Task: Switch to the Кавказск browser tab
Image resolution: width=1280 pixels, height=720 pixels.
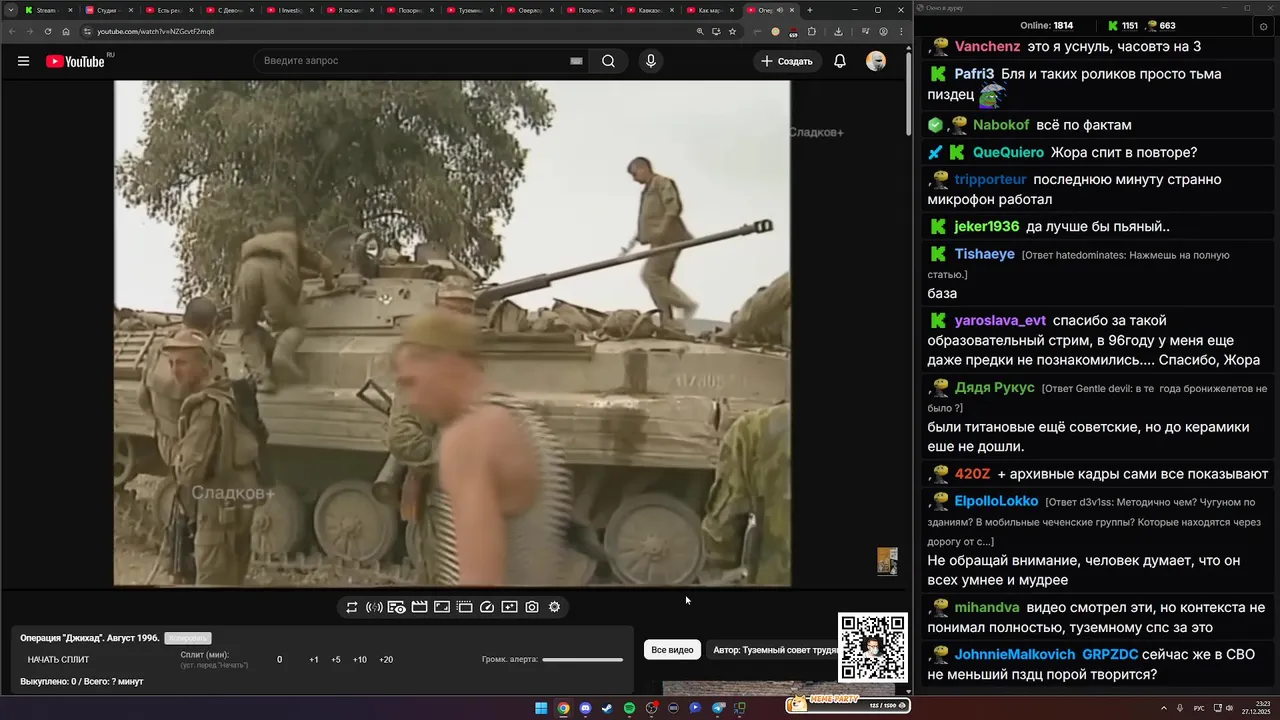Action: tap(648, 10)
